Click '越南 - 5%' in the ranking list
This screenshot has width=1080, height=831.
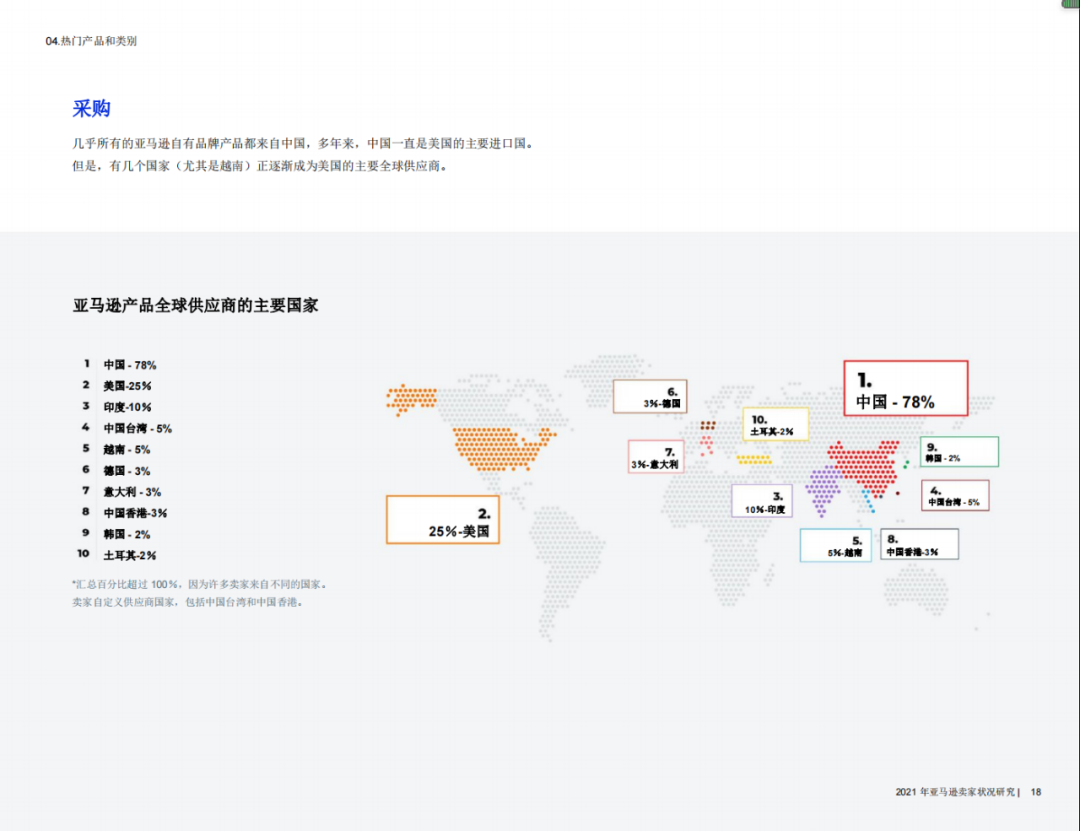click(126, 449)
